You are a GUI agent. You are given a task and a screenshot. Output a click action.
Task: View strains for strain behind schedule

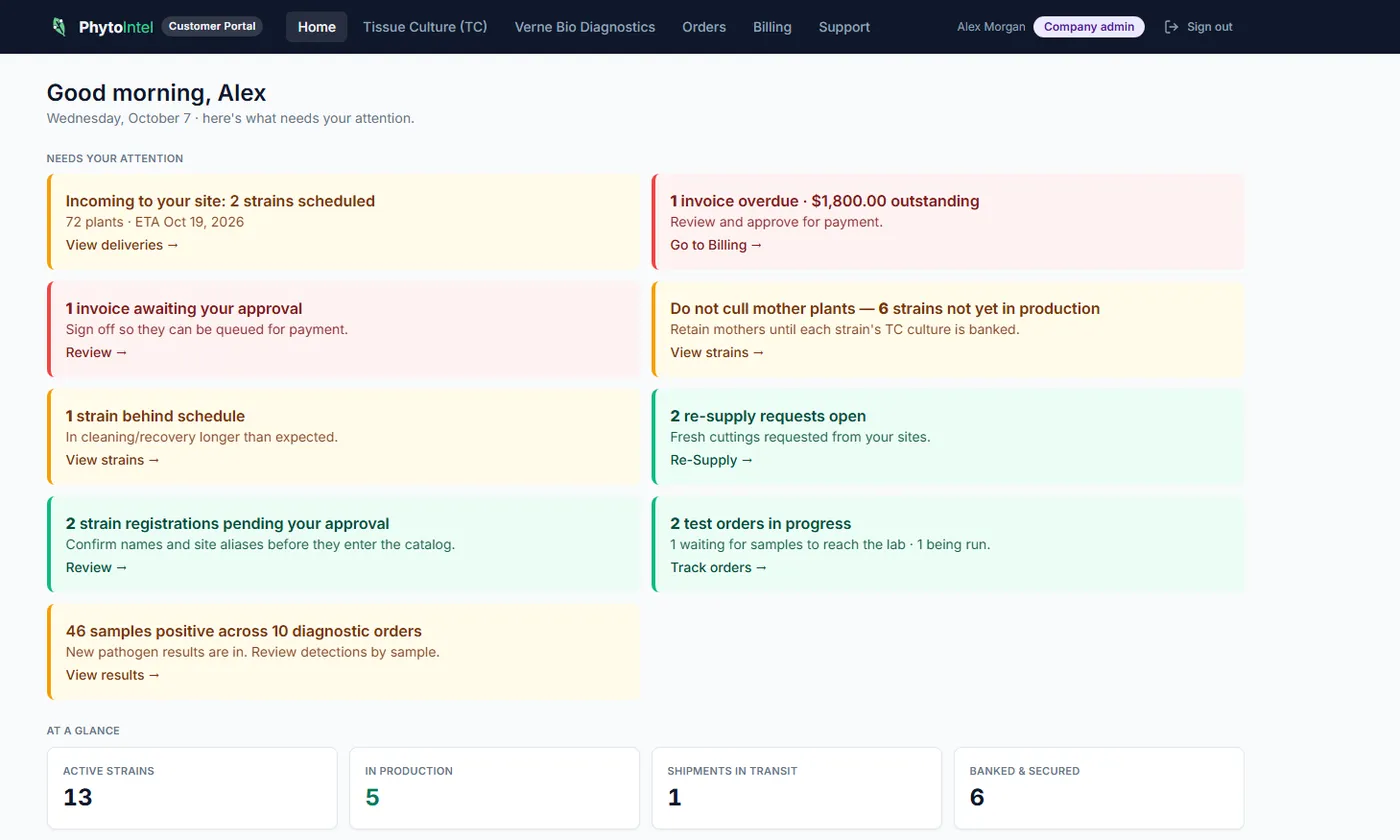[113, 460]
